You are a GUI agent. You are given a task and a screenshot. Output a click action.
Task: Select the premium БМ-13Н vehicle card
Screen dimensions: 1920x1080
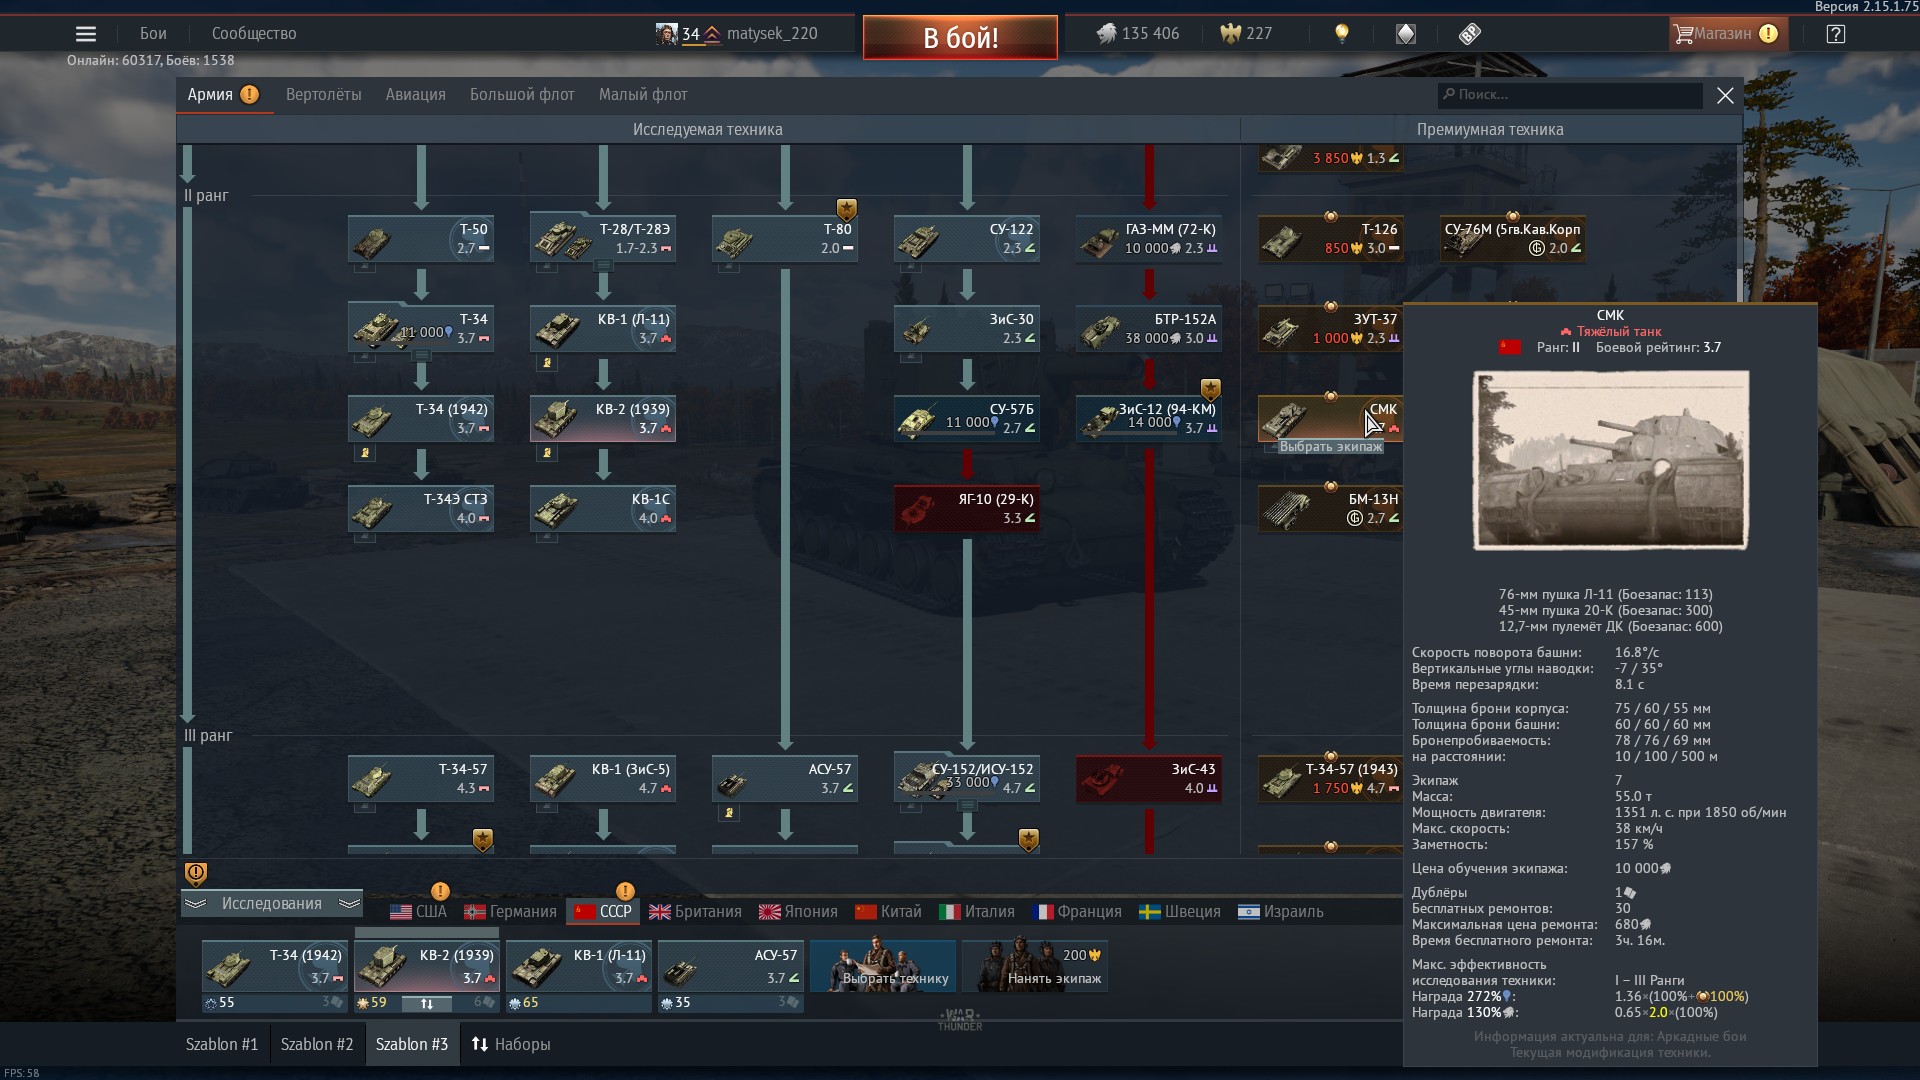1331,509
